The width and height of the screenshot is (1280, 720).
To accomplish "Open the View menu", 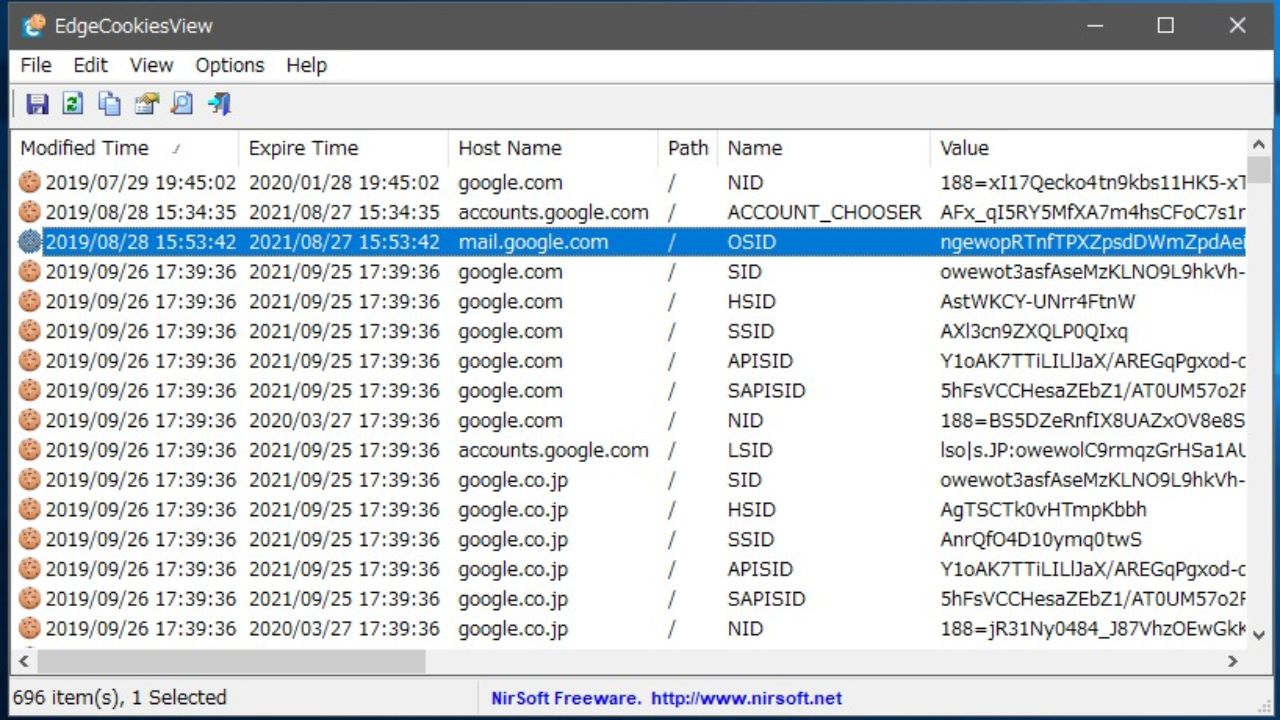I will (x=151, y=65).
